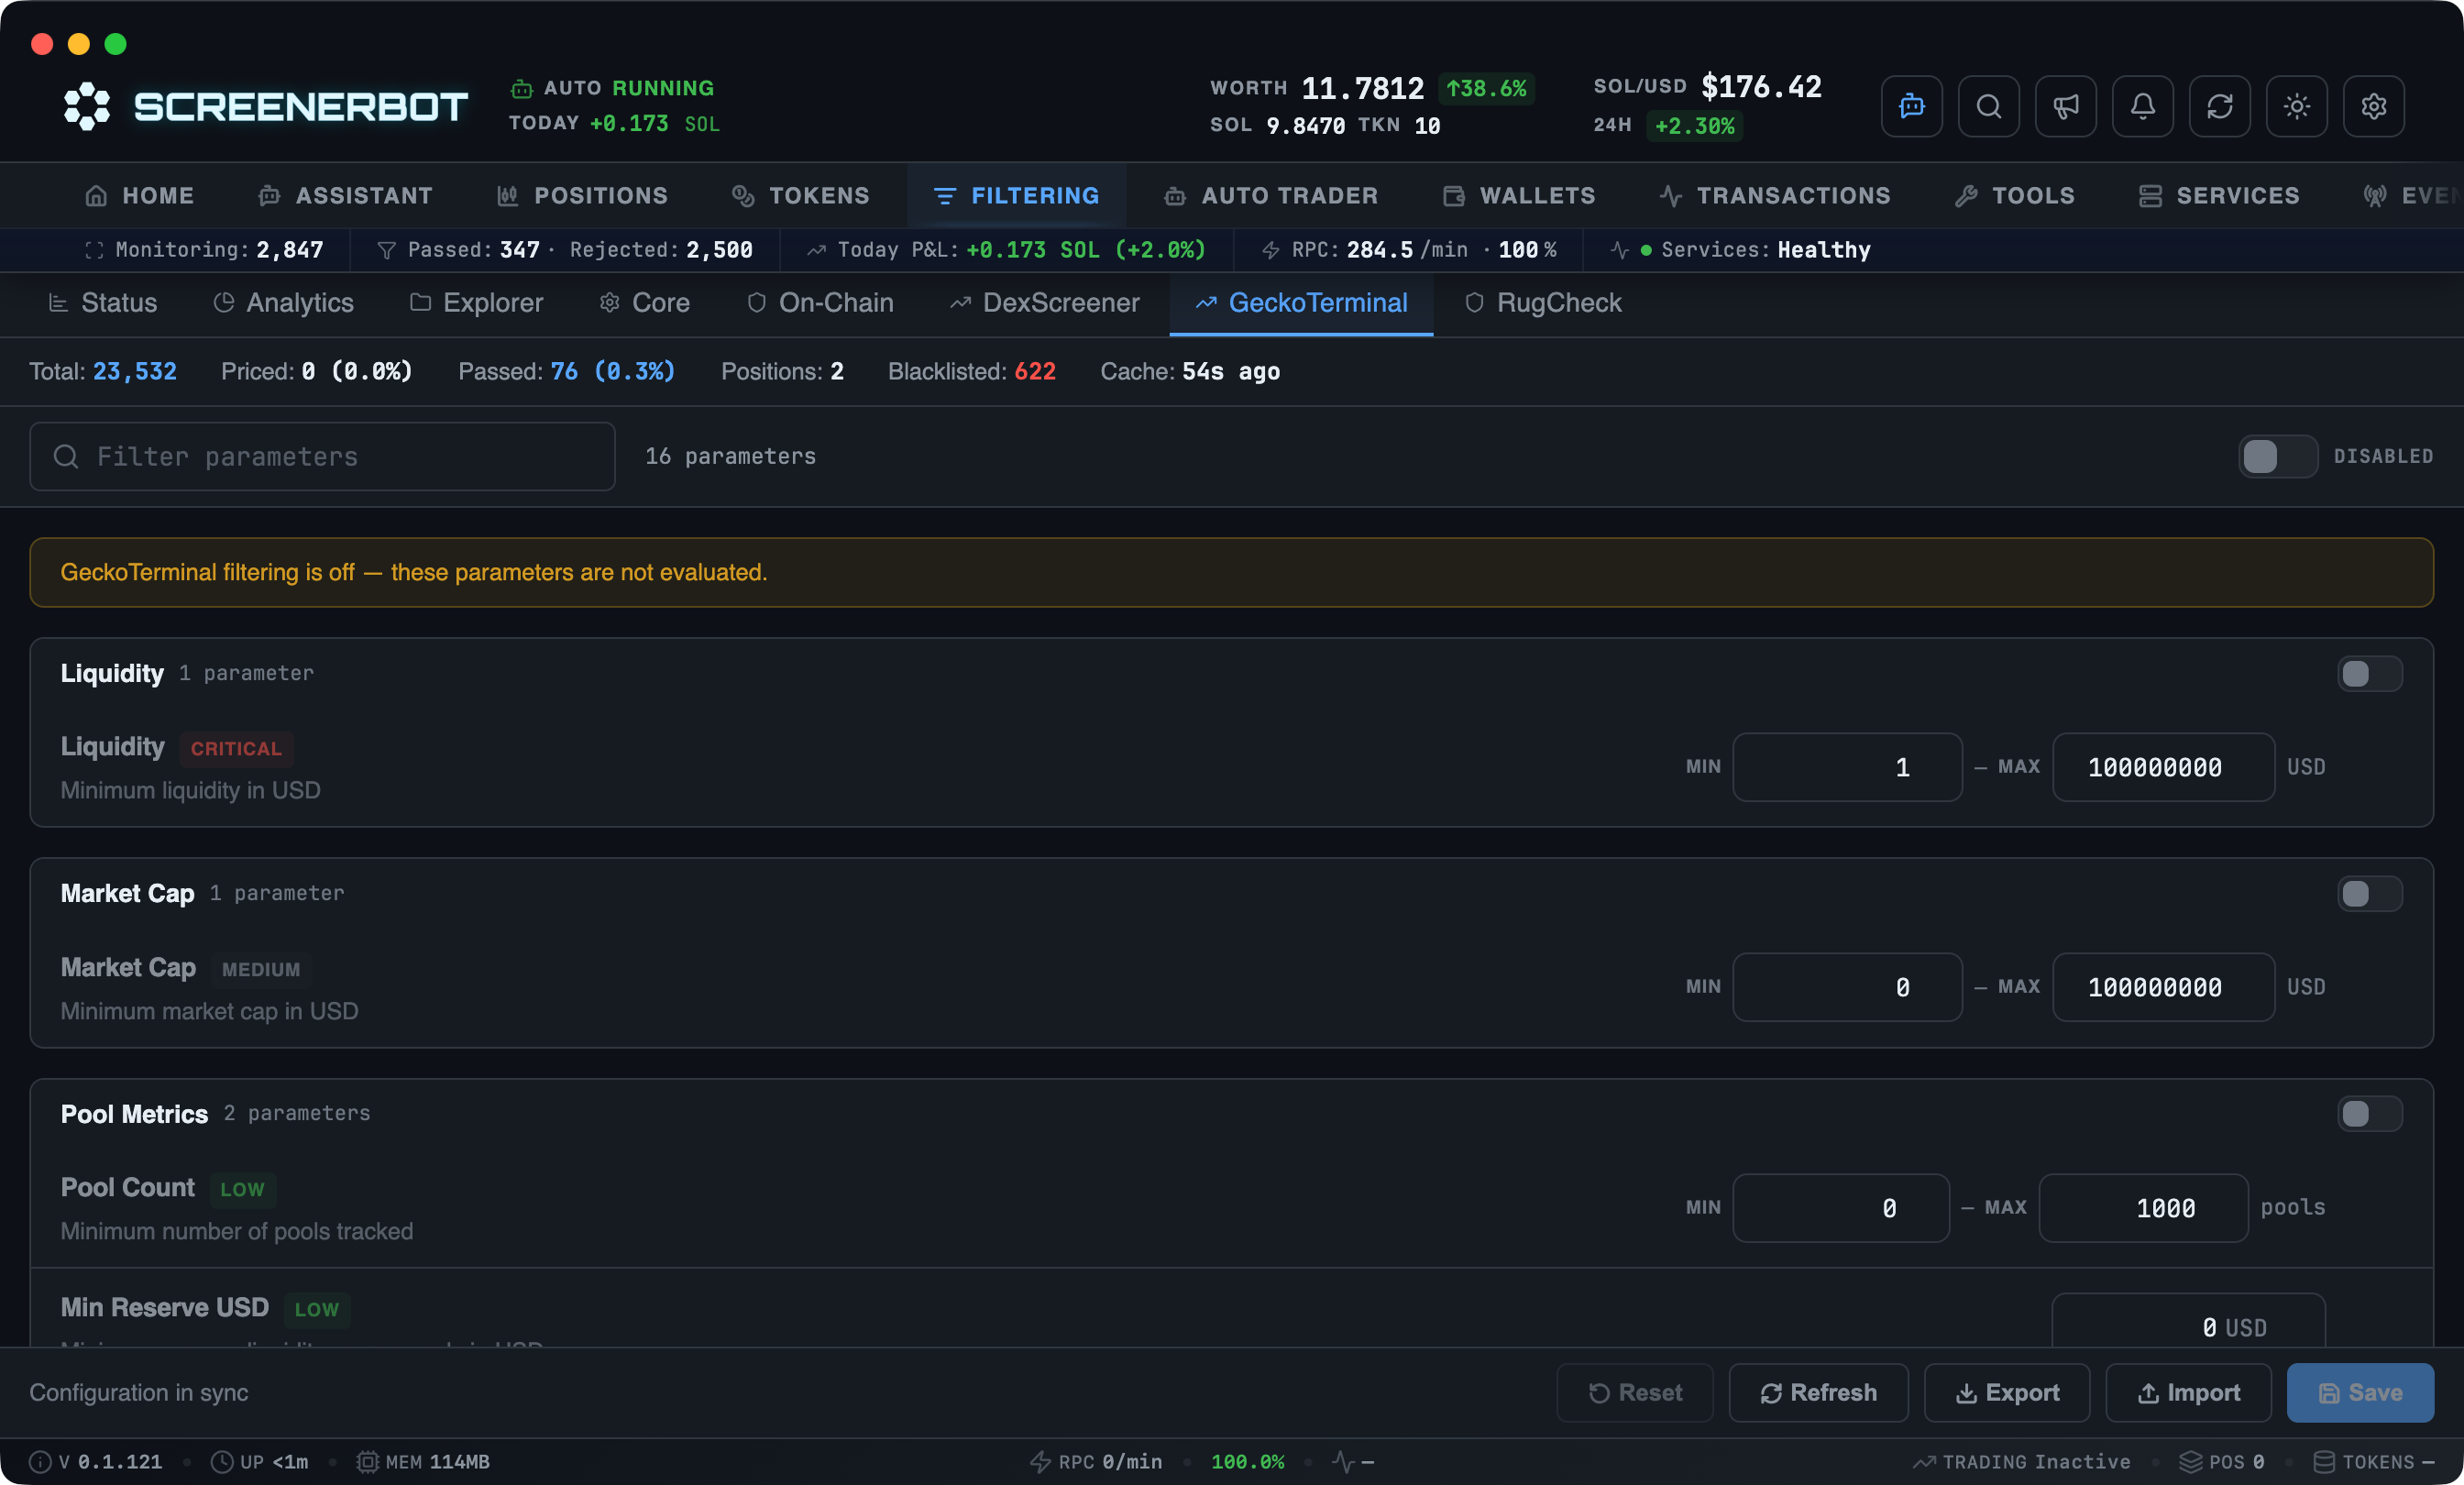
Task: Switch to the DexScreener sub-tab
Action: pyautogui.click(x=1044, y=303)
